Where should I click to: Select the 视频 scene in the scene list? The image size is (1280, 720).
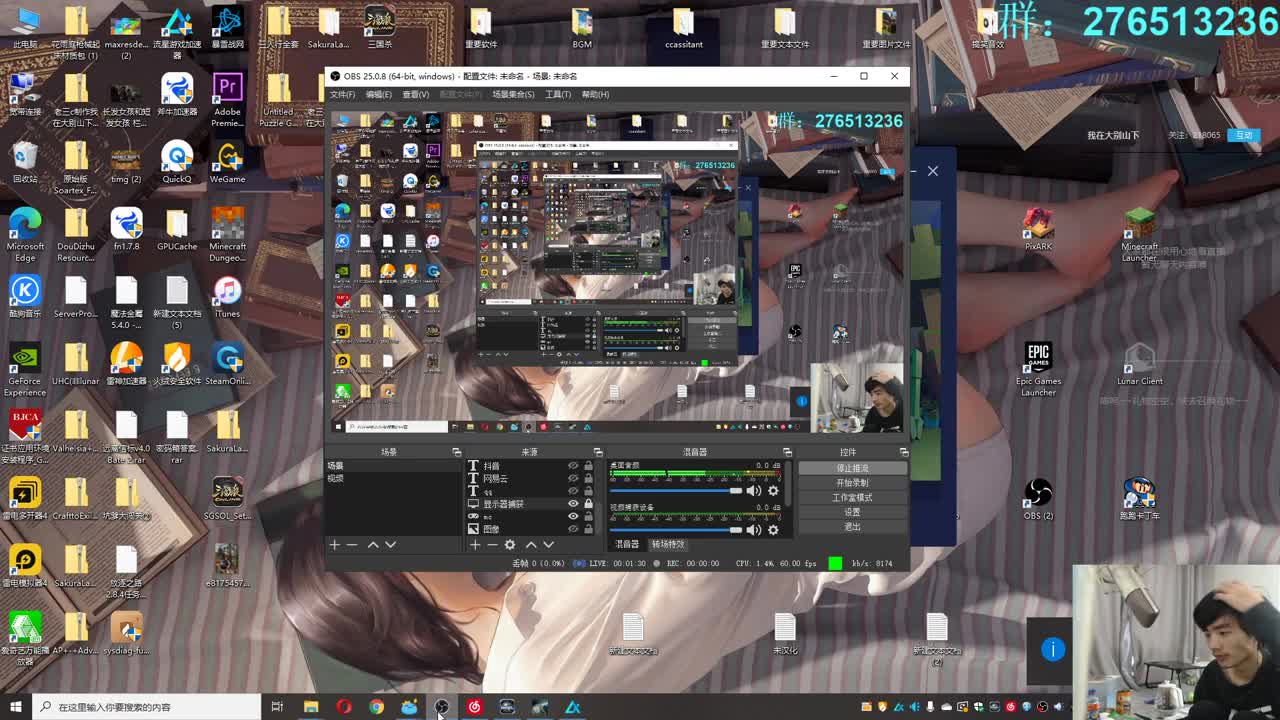point(393,478)
